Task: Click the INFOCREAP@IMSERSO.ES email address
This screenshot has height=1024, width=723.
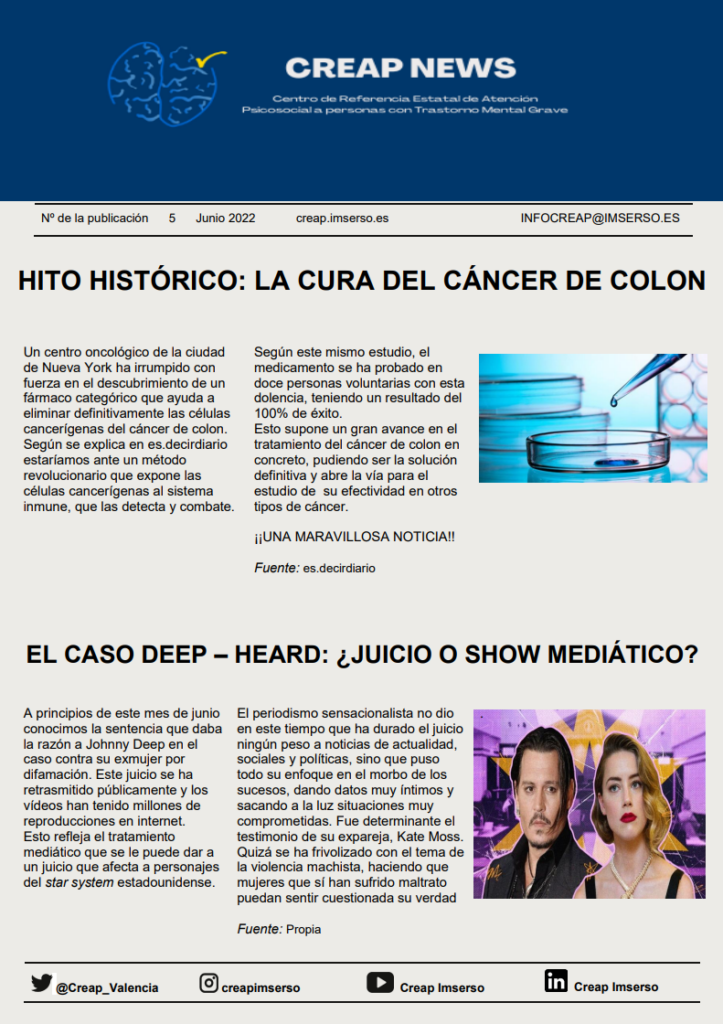Action: pyautogui.click(x=600, y=218)
